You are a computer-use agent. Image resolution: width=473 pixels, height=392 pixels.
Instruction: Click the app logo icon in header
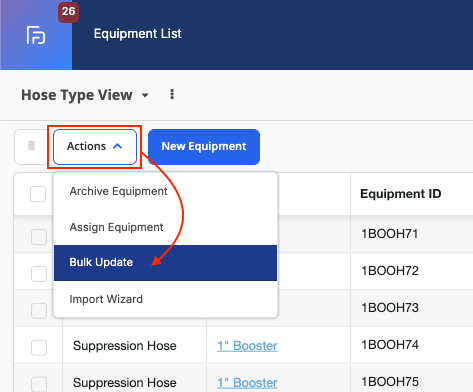tap(36, 35)
